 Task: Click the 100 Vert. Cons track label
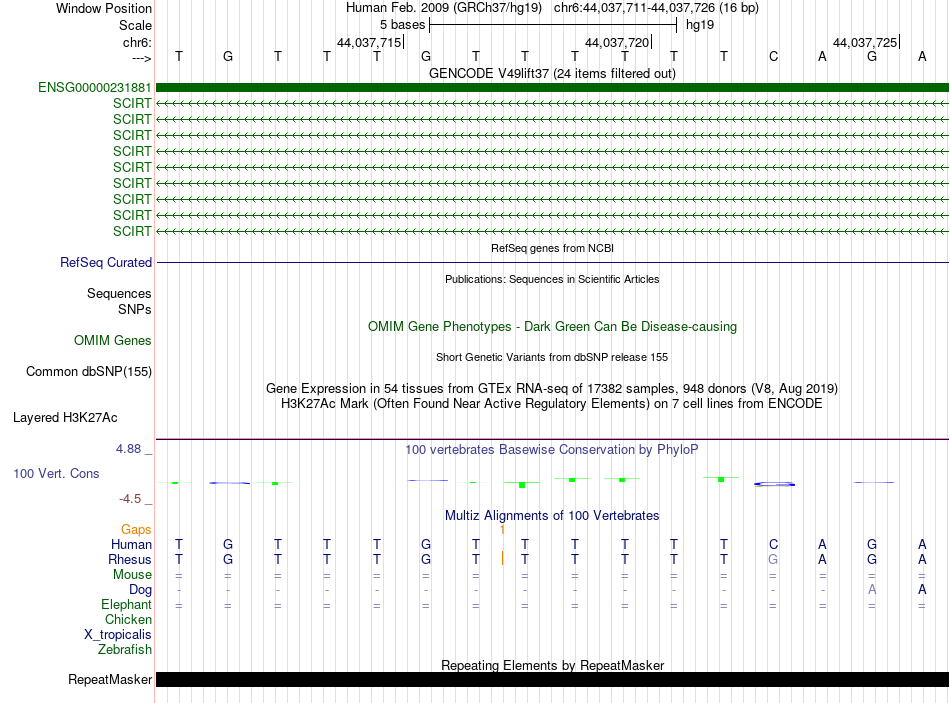click(56, 473)
